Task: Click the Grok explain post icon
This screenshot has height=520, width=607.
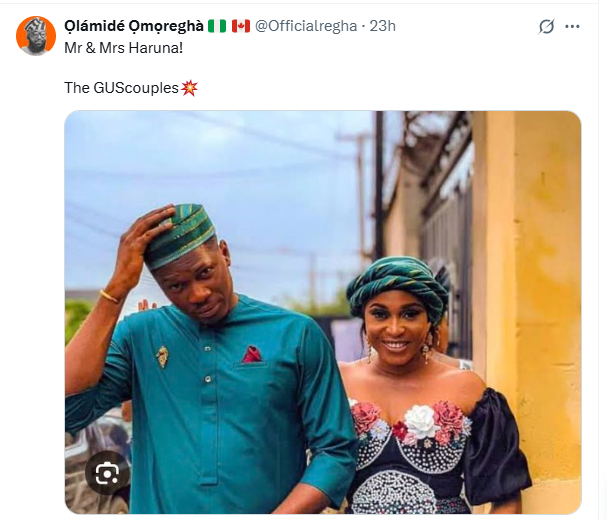Action: click(547, 27)
